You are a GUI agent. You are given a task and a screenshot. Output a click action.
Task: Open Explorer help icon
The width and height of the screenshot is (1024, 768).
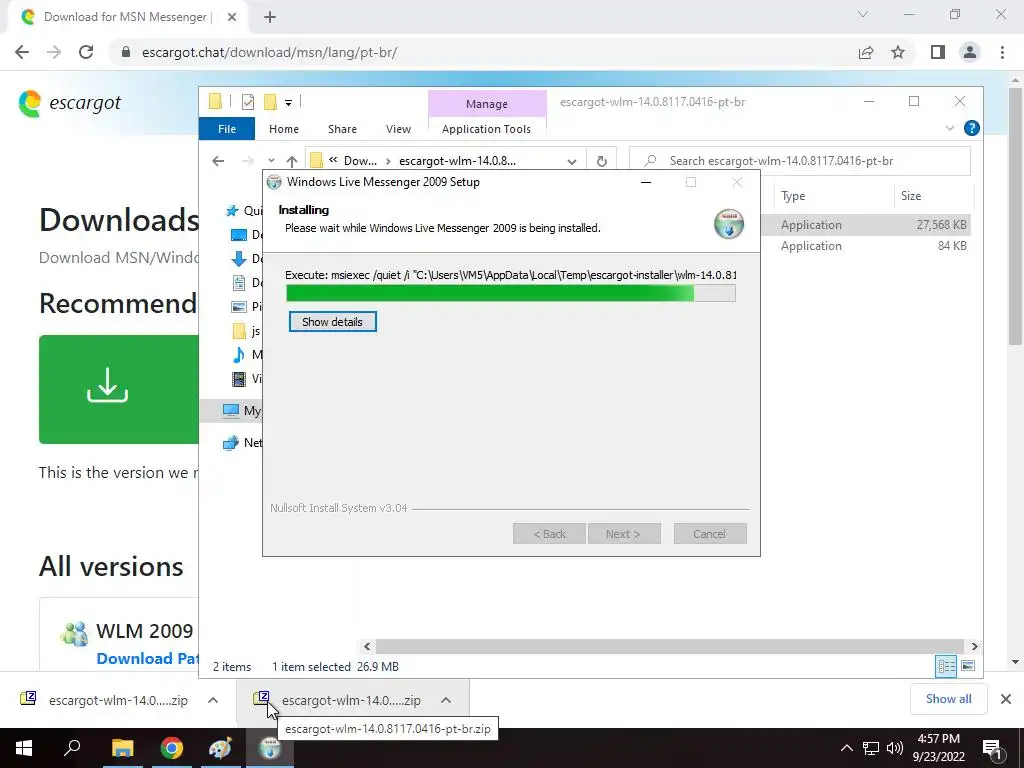tap(971, 128)
